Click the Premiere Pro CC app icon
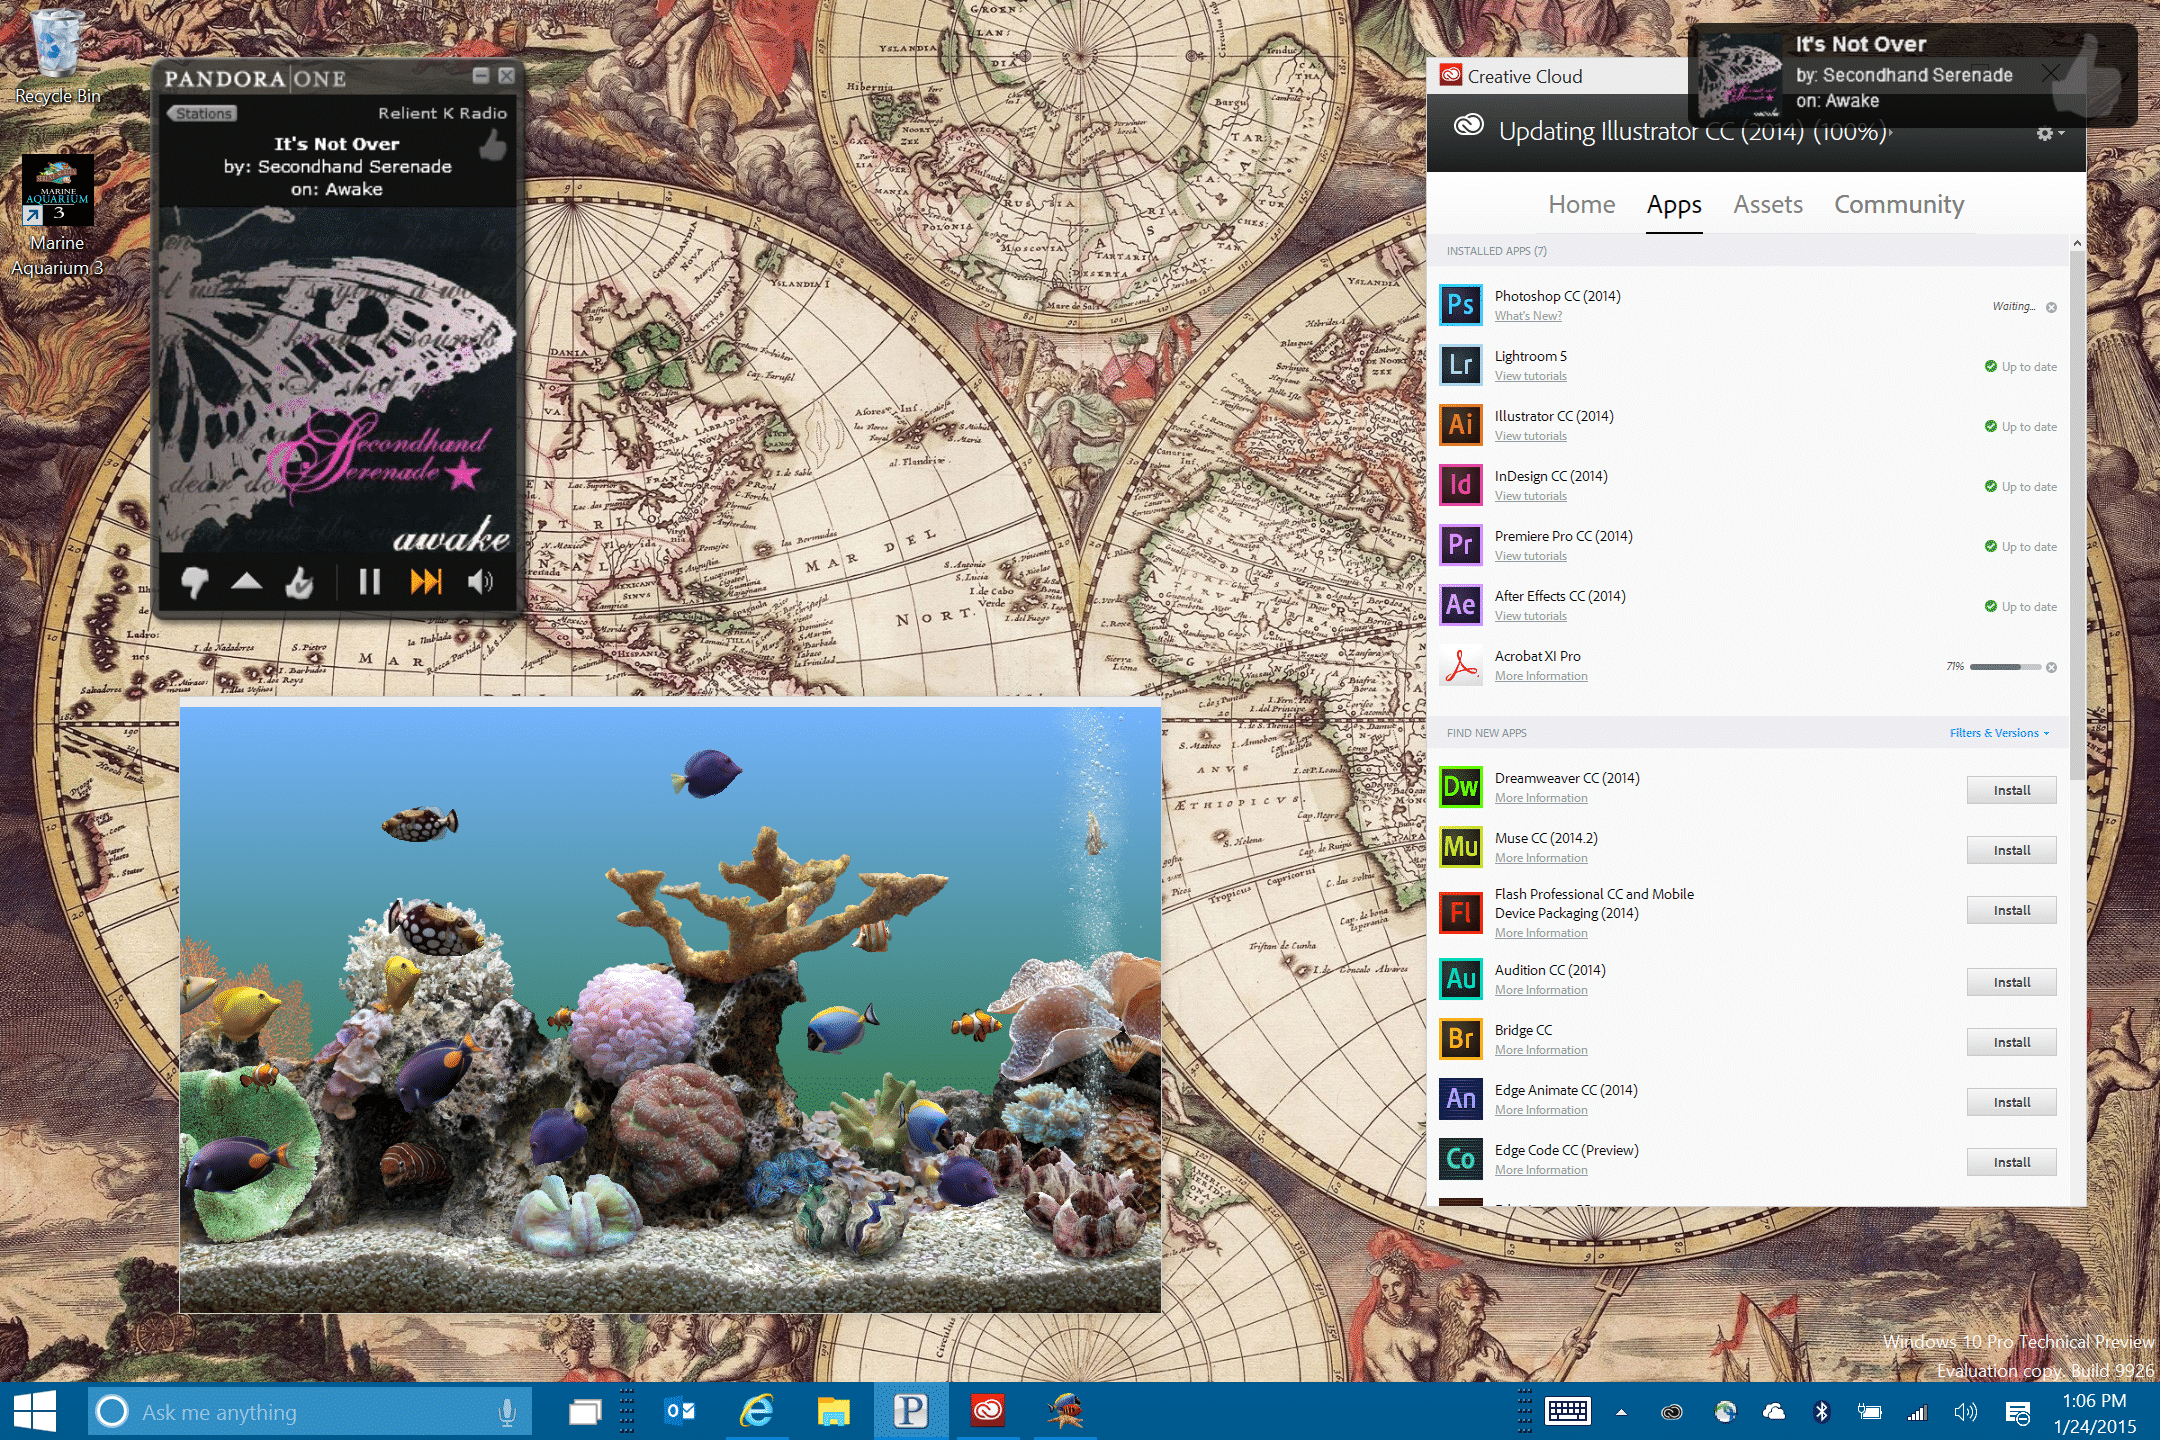The height and width of the screenshot is (1440, 2160). click(x=1460, y=545)
